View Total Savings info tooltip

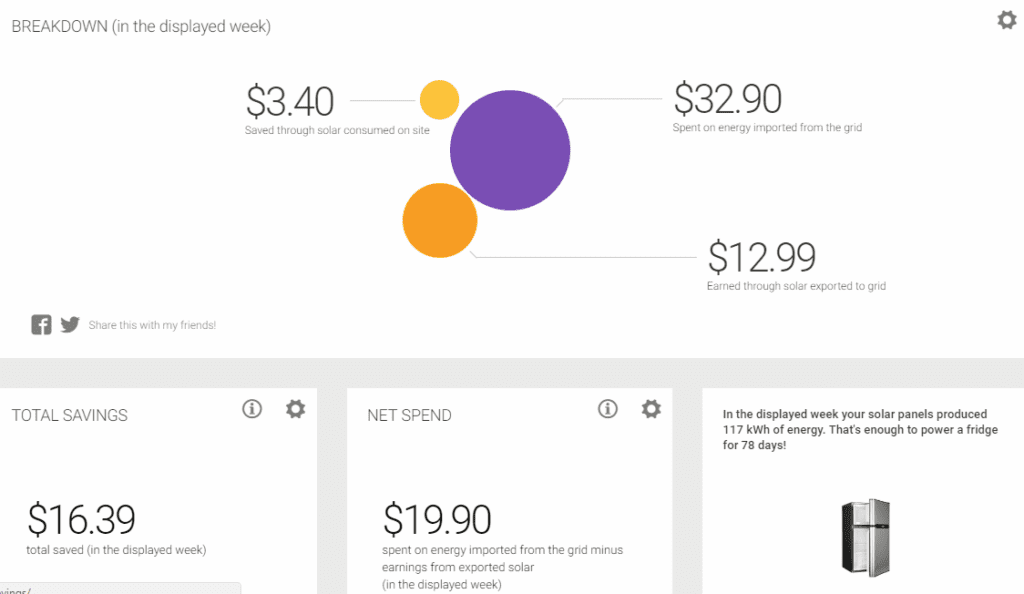(x=252, y=409)
